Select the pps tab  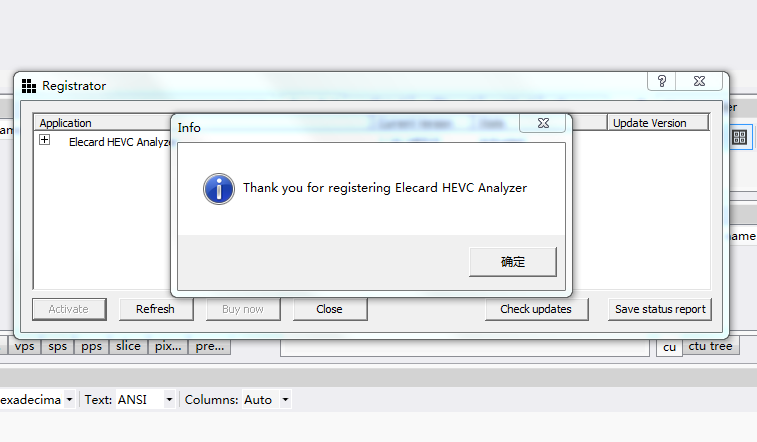tap(91, 346)
